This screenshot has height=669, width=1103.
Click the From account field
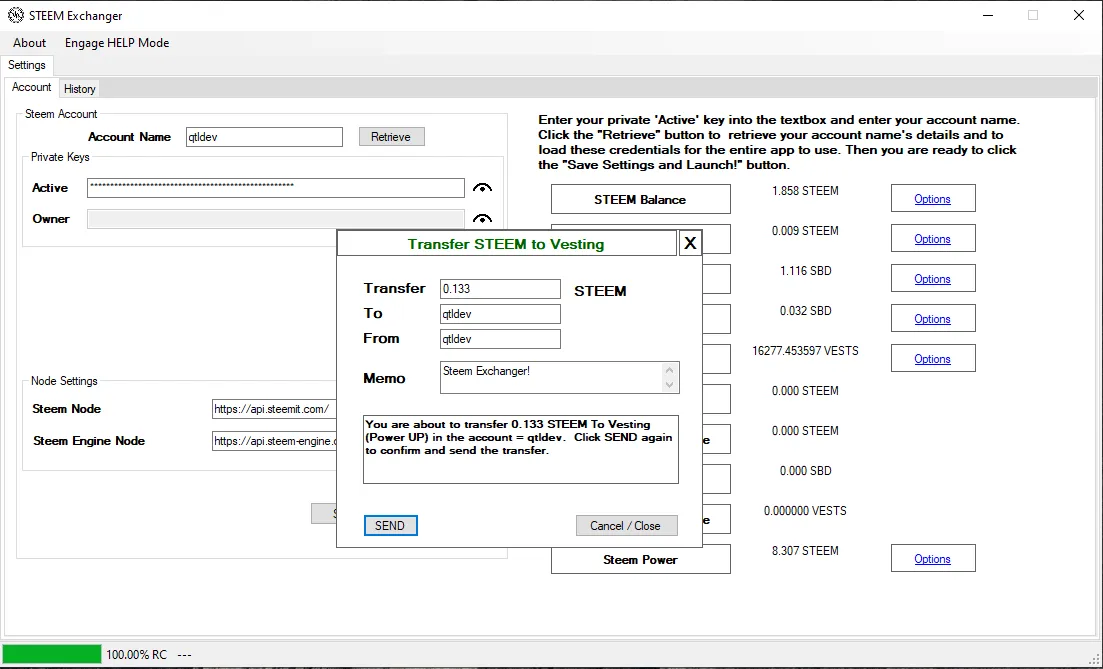500,339
